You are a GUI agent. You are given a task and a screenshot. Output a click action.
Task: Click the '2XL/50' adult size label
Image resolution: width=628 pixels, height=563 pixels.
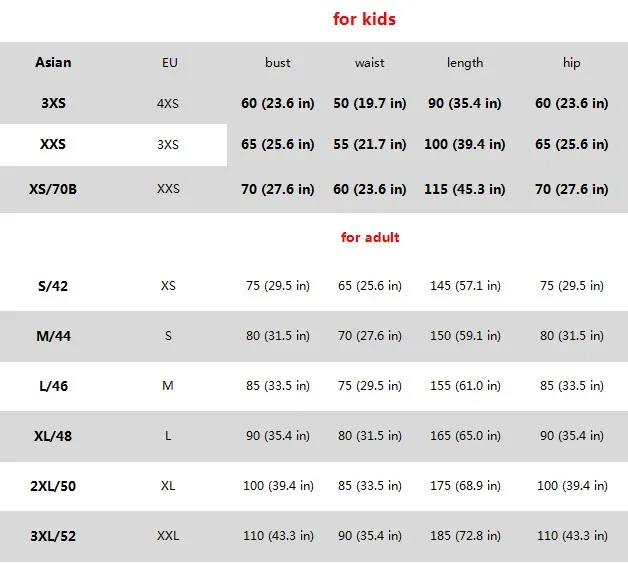click(53, 486)
